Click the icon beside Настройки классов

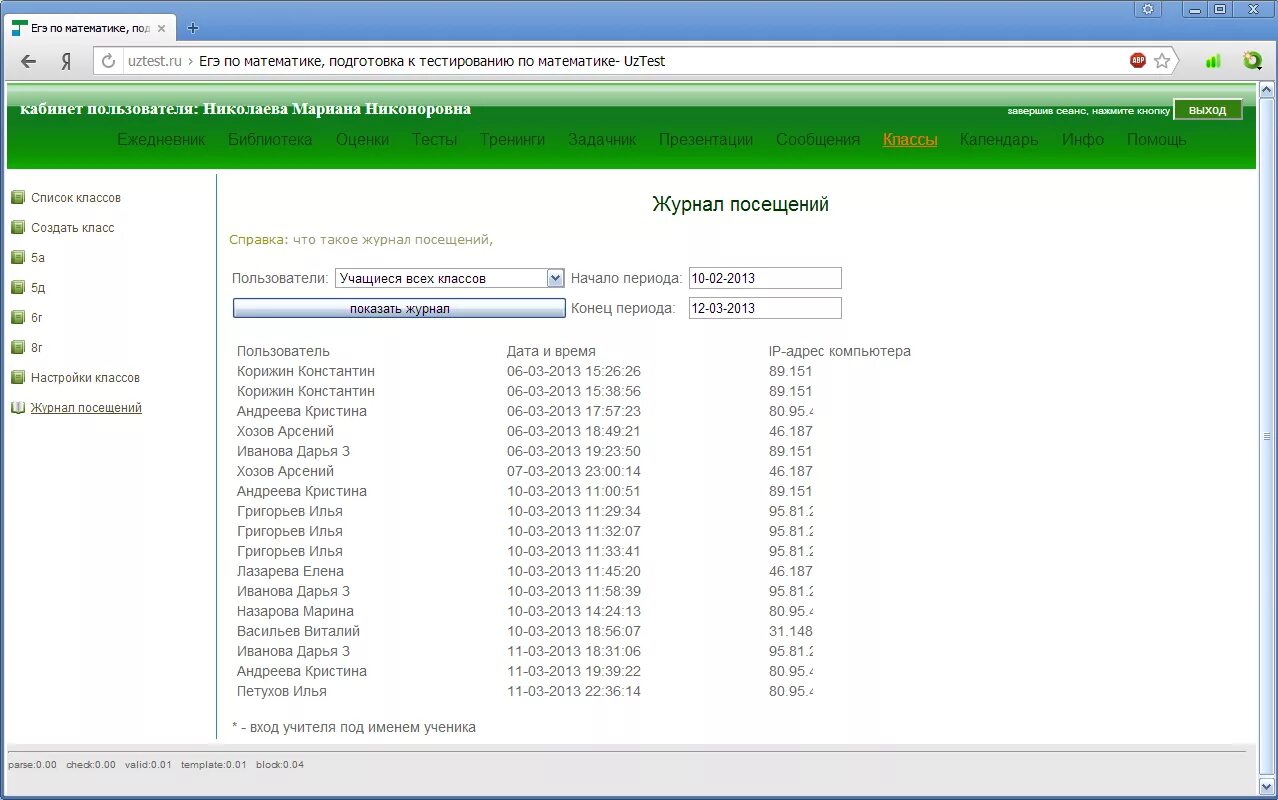click(18, 378)
